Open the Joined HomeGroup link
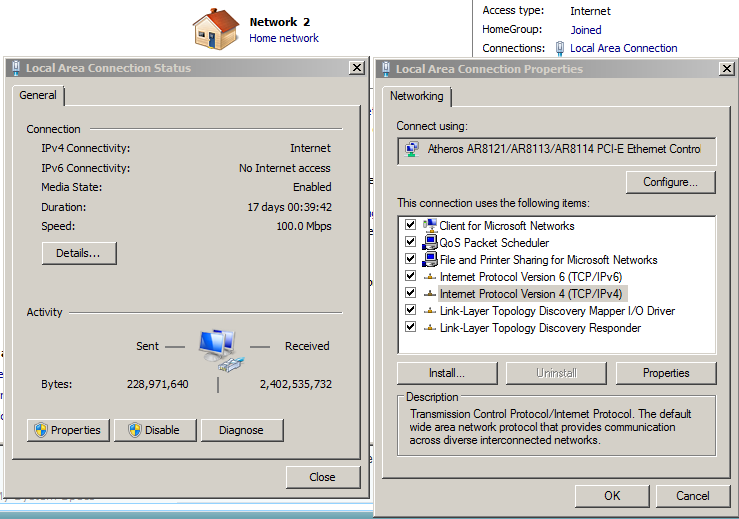The width and height of the screenshot is (739, 519). tap(586, 30)
